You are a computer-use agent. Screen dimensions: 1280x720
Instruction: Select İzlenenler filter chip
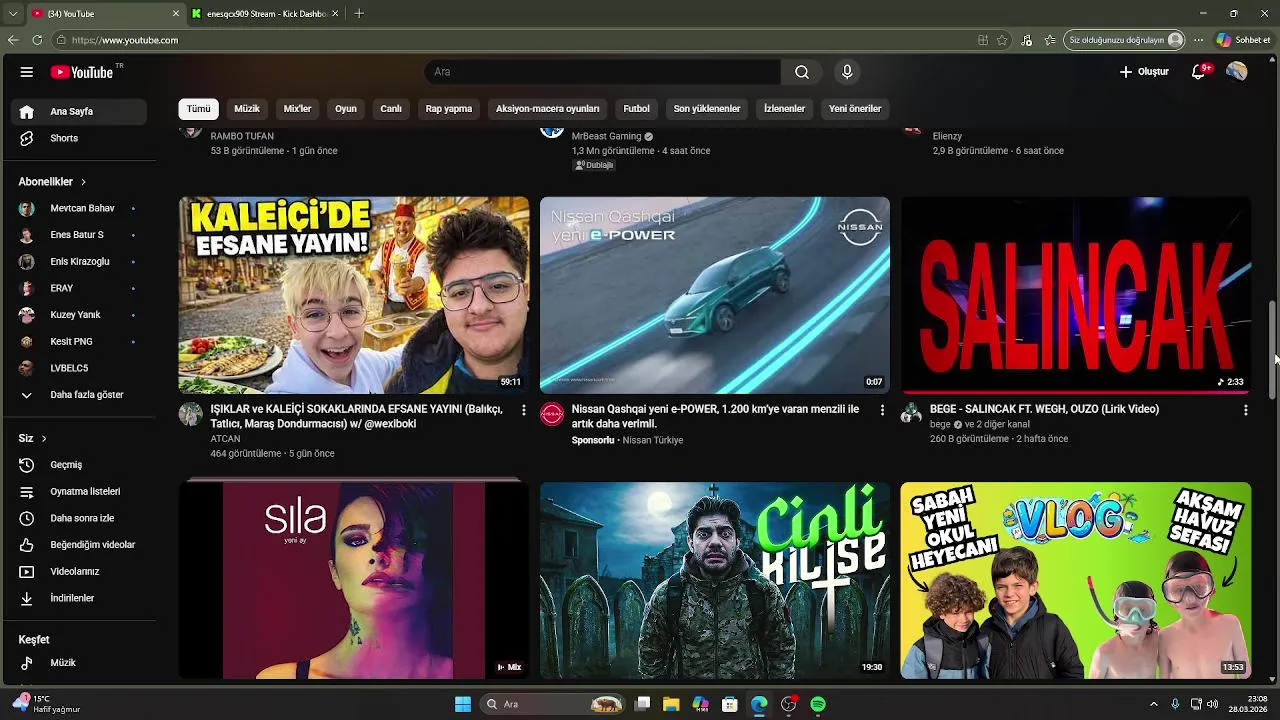pyautogui.click(x=785, y=109)
